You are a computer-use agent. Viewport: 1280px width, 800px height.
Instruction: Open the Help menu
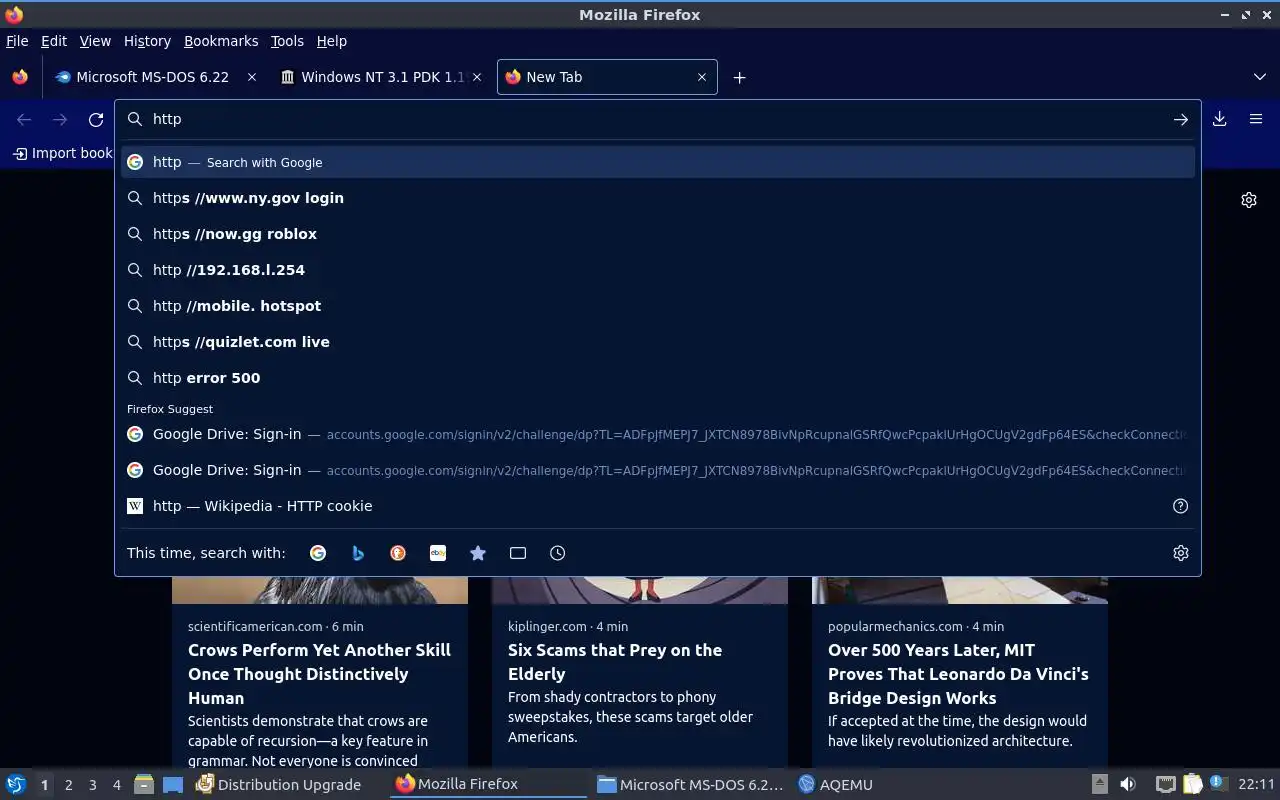coord(332,41)
